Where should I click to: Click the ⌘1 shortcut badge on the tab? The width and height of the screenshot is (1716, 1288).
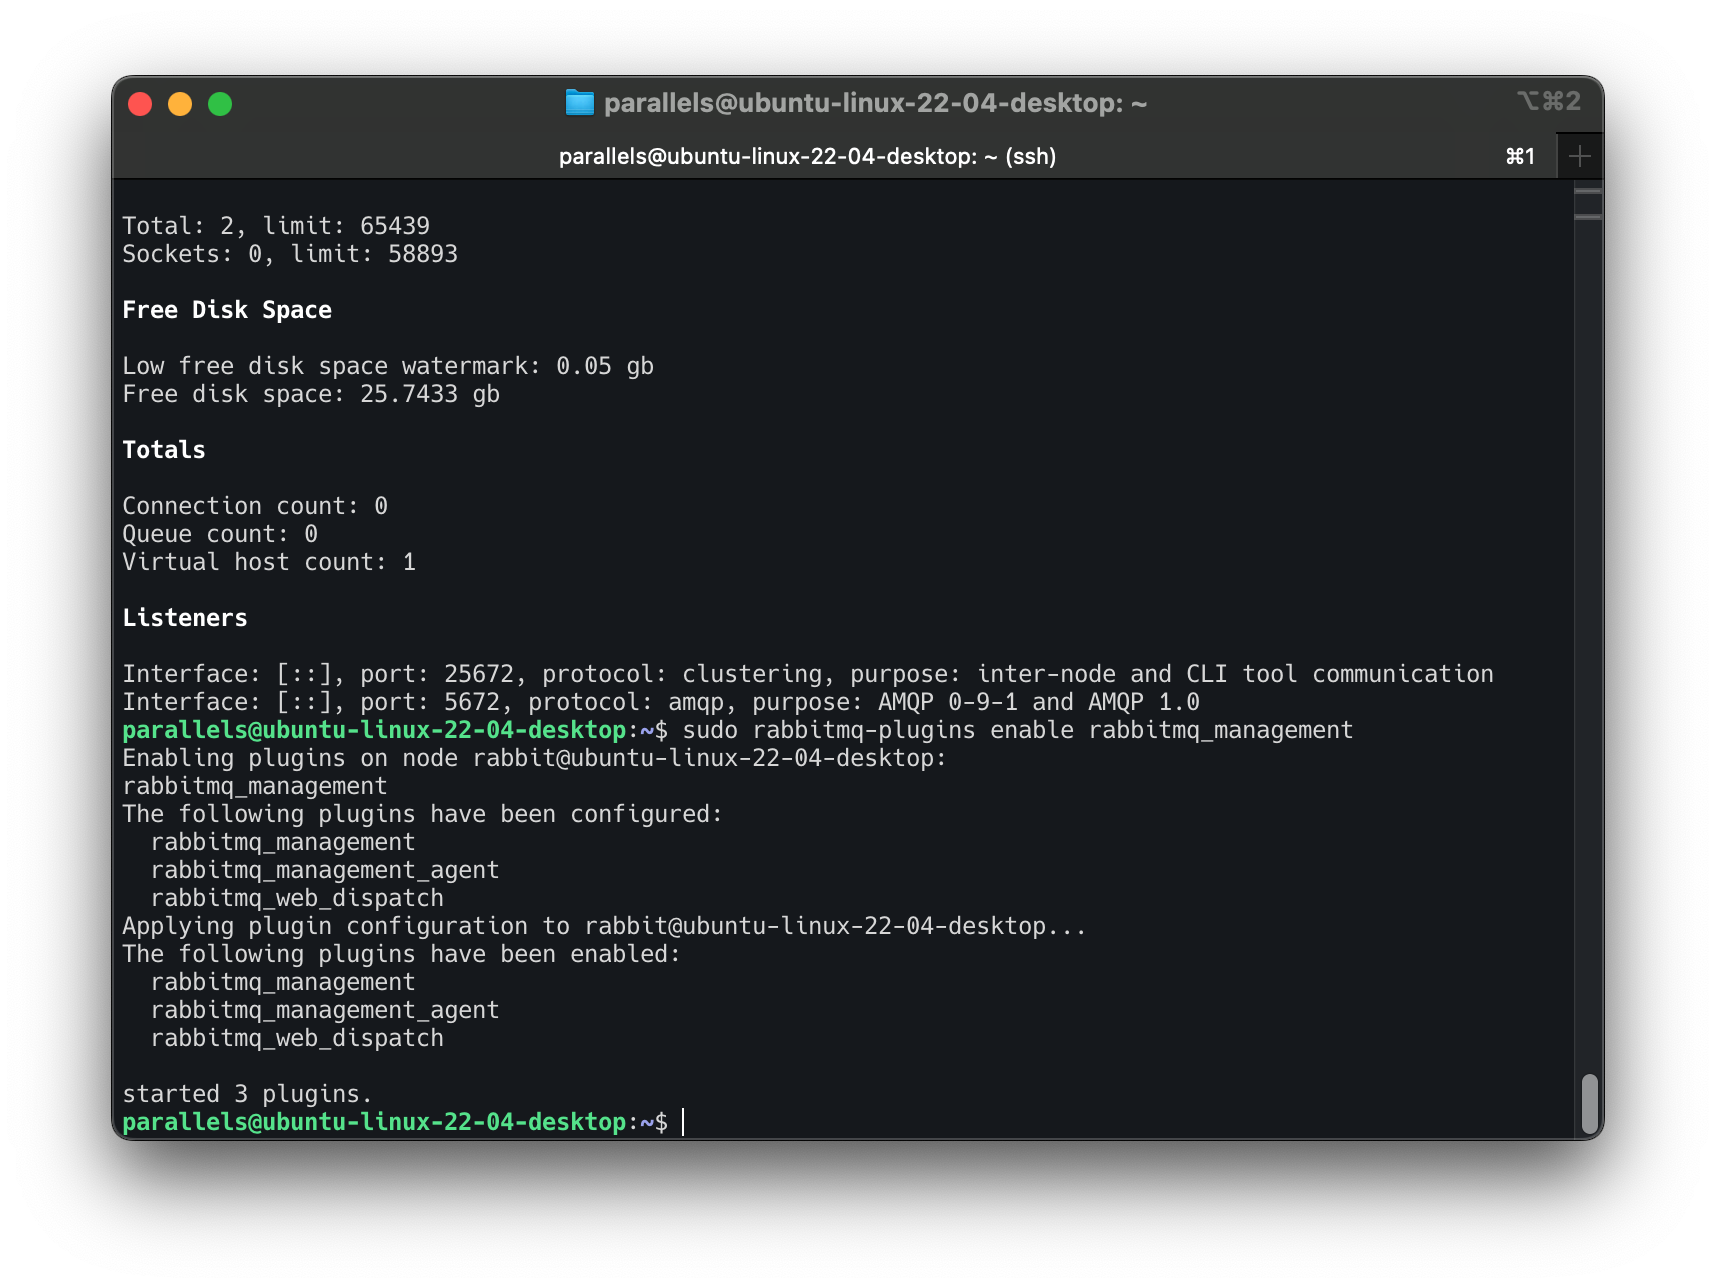[1519, 156]
